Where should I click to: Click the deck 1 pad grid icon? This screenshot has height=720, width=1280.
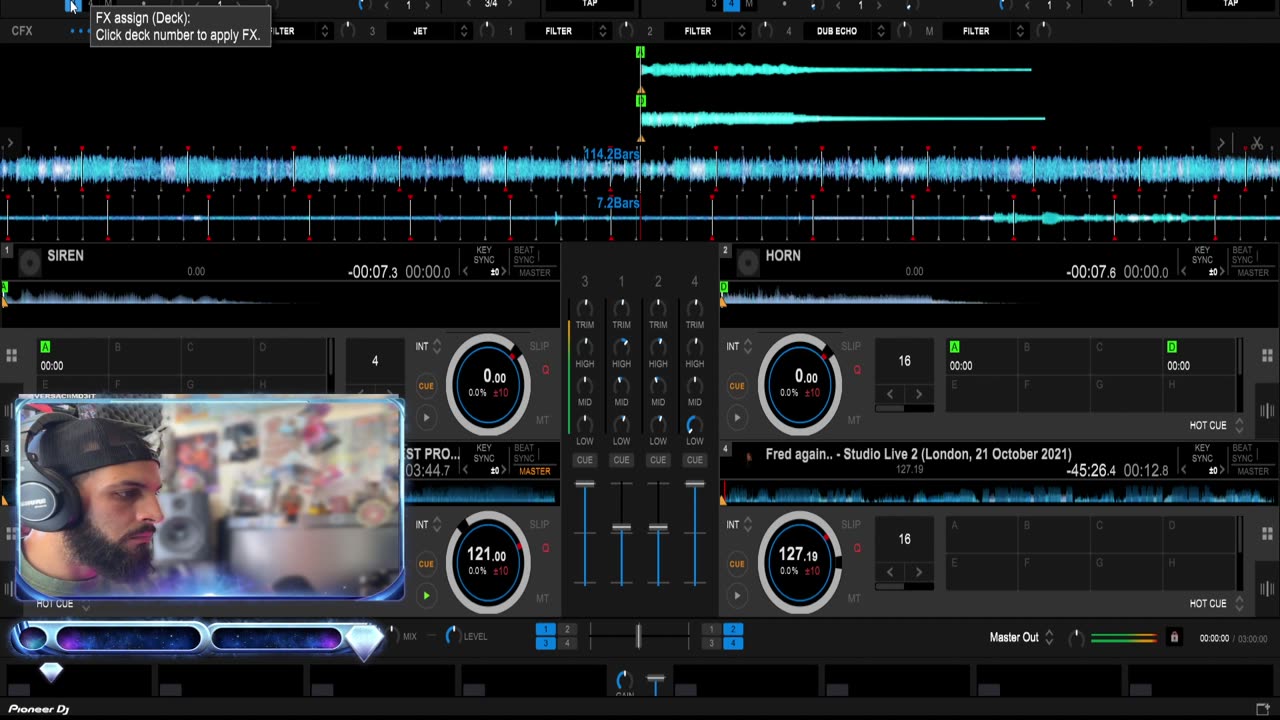[x=11, y=355]
